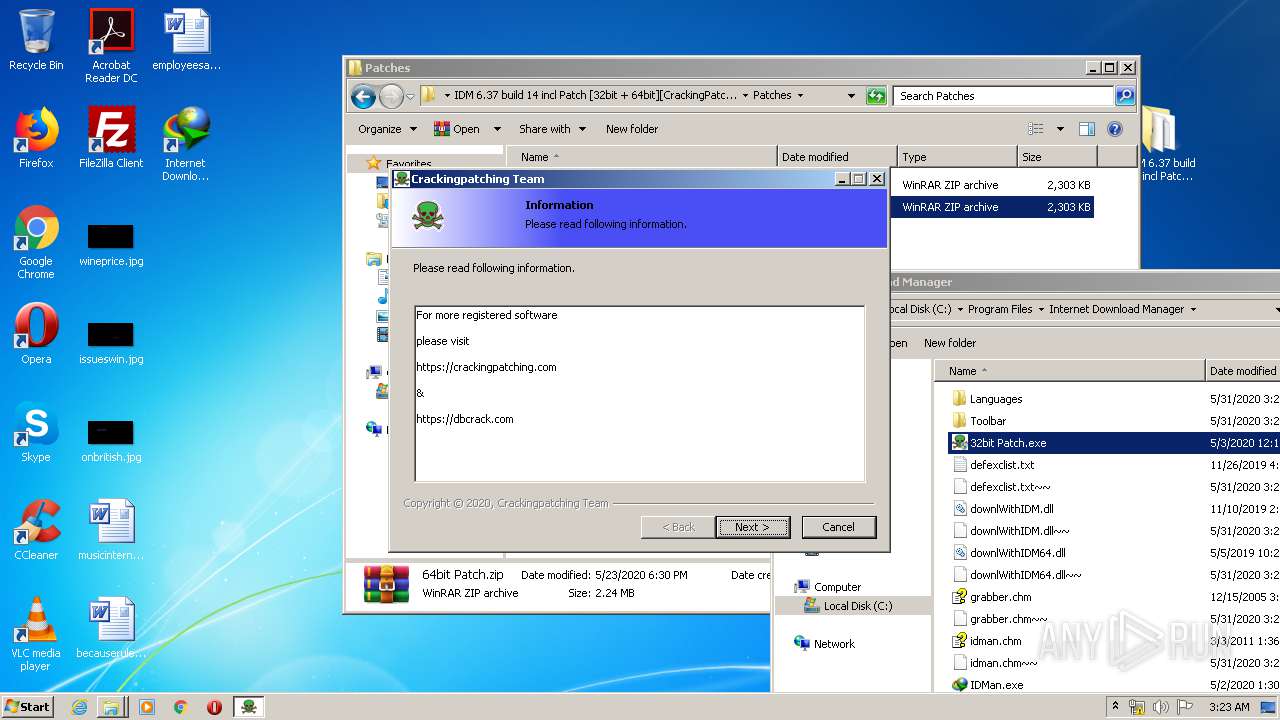
Task: Click New folder in Patches toolbar
Action: 632,129
